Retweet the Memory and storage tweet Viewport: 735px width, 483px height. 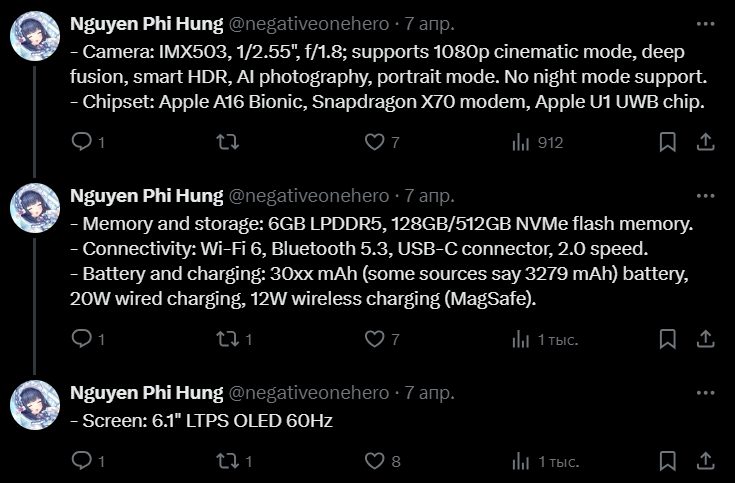point(229,340)
